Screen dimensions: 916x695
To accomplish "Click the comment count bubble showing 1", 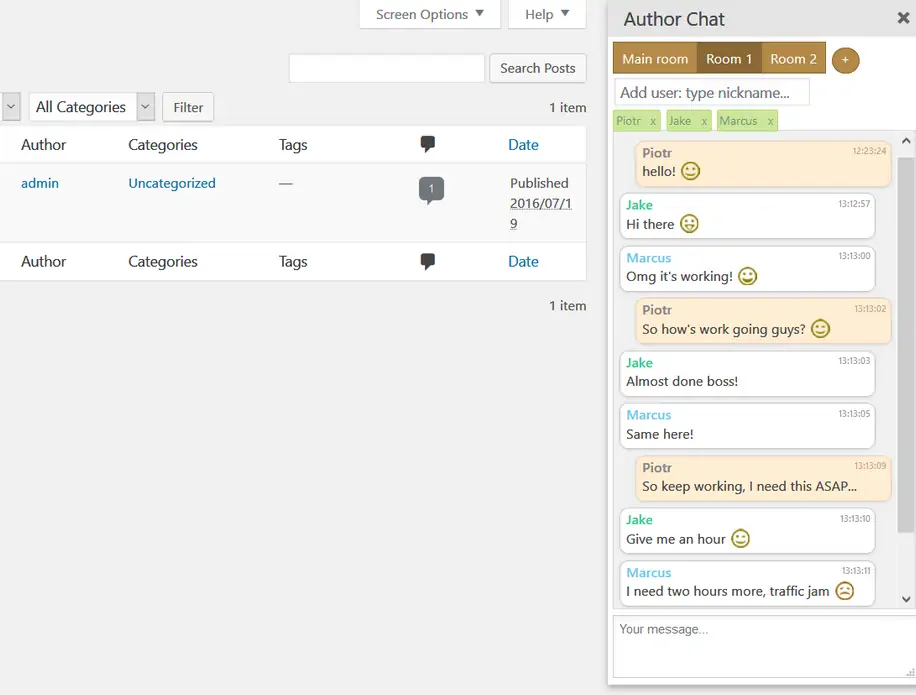I will point(431,188).
